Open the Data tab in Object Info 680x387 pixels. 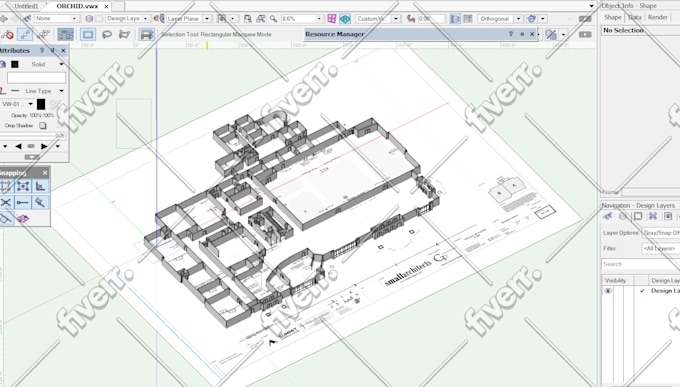[634, 17]
